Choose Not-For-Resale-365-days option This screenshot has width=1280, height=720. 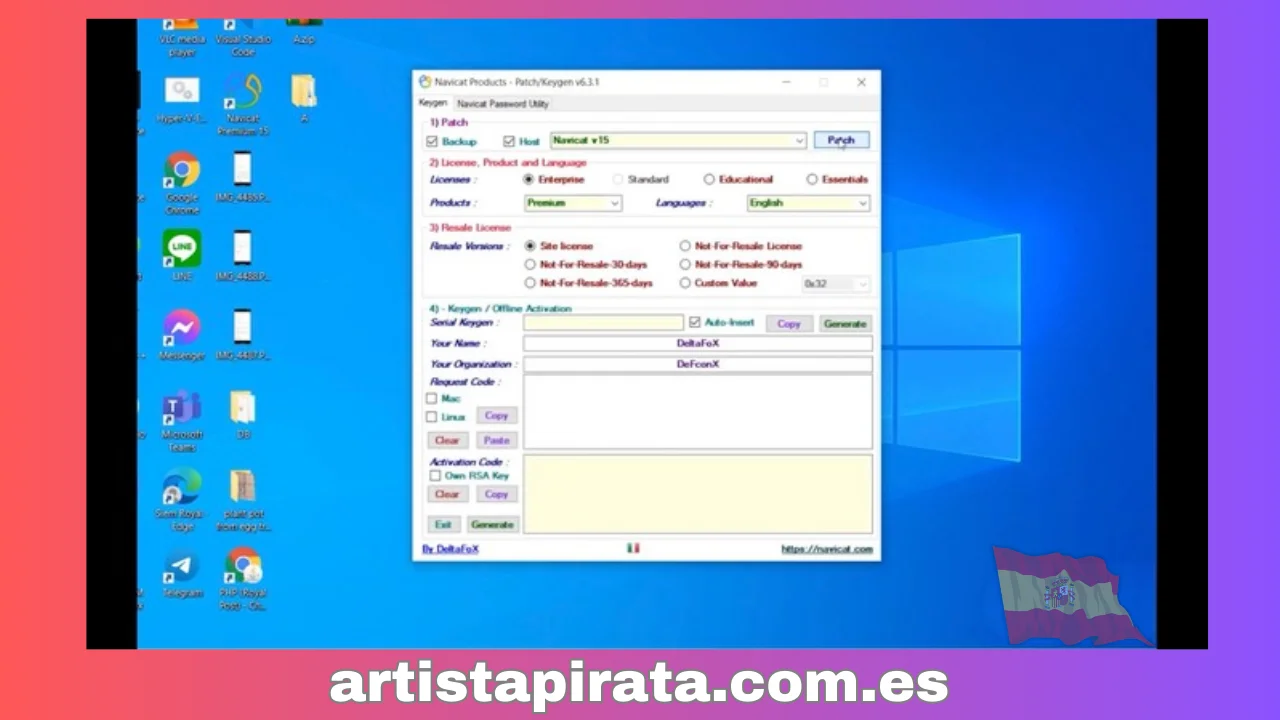point(530,283)
